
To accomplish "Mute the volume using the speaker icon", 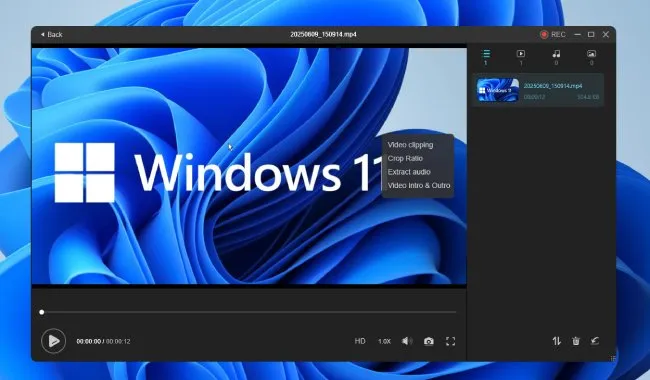I will pos(407,341).
